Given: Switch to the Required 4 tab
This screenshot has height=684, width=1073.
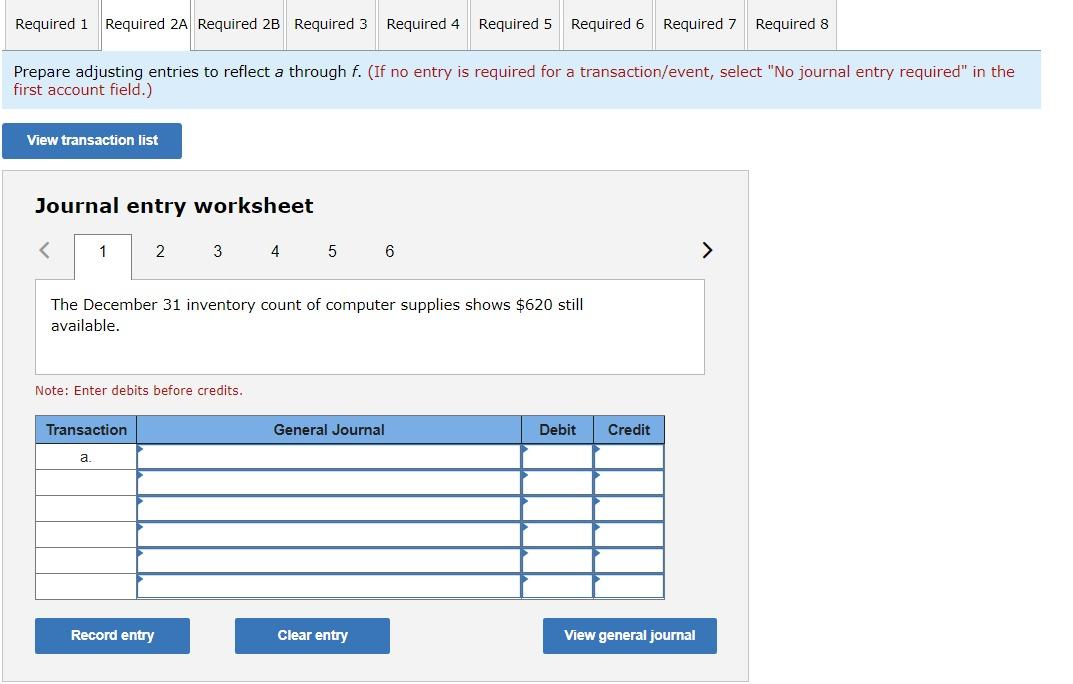Looking at the screenshot, I should [423, 25].
